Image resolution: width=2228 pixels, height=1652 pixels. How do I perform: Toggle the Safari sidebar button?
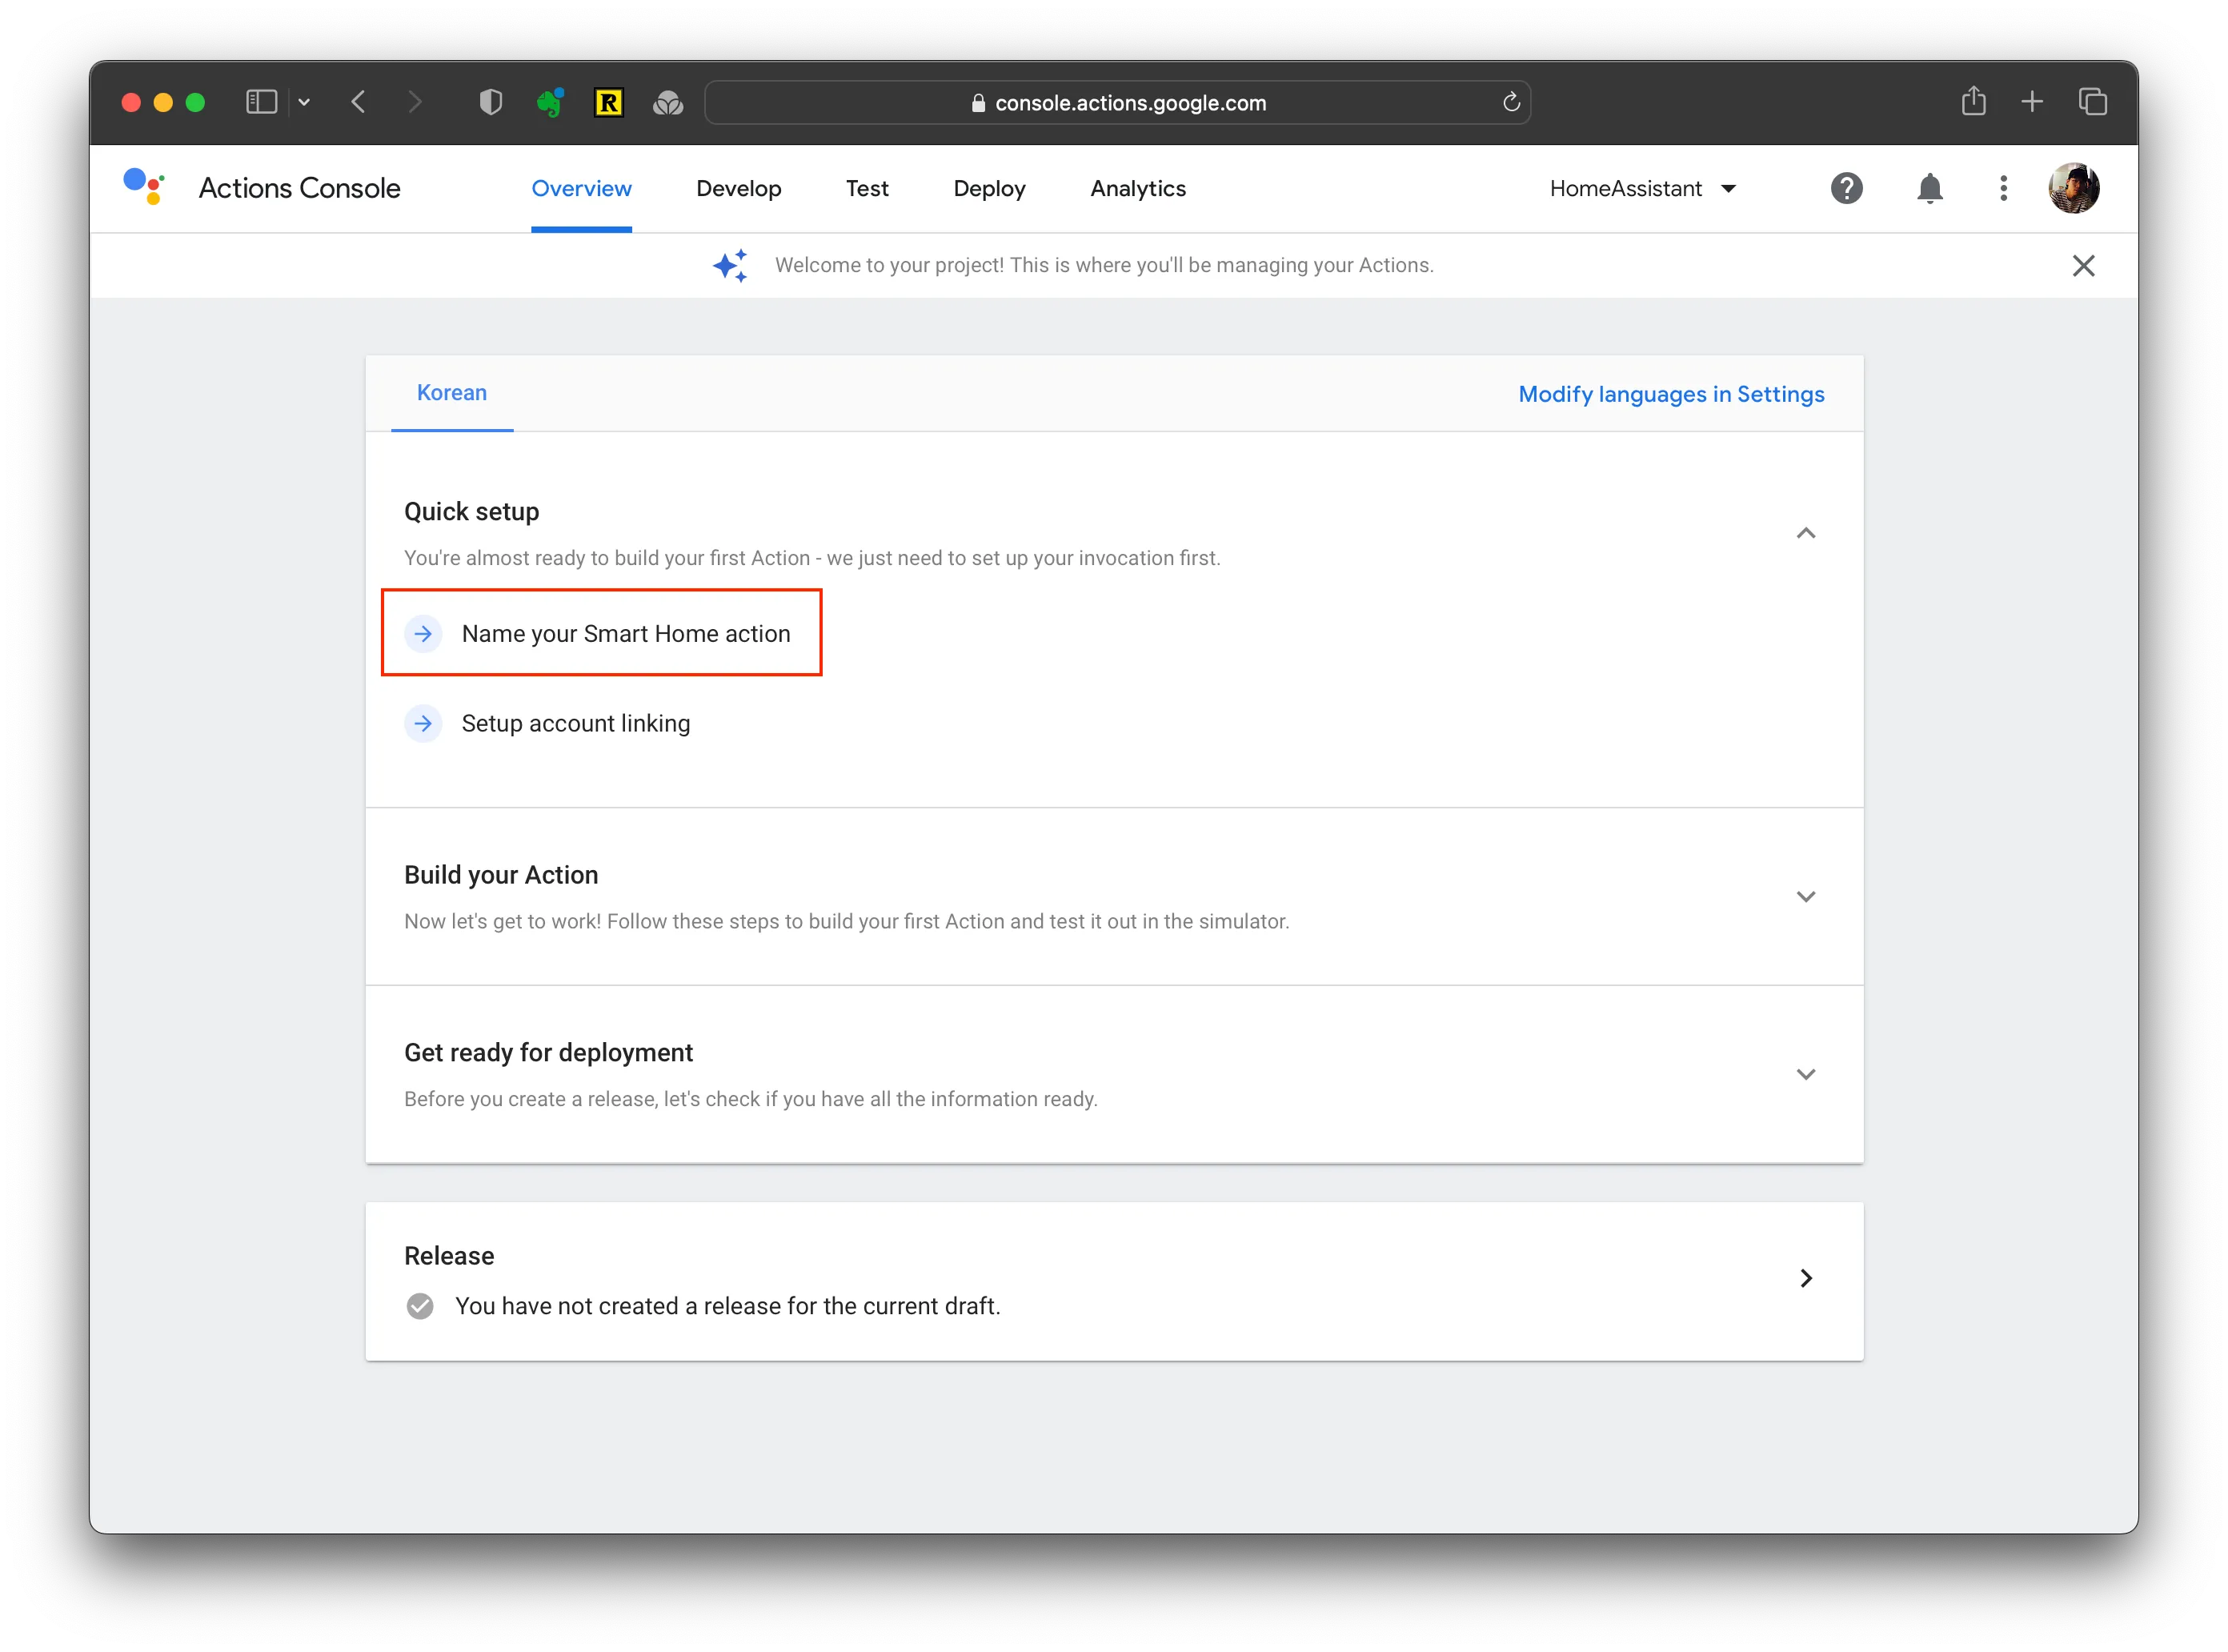tap(261, 102)
